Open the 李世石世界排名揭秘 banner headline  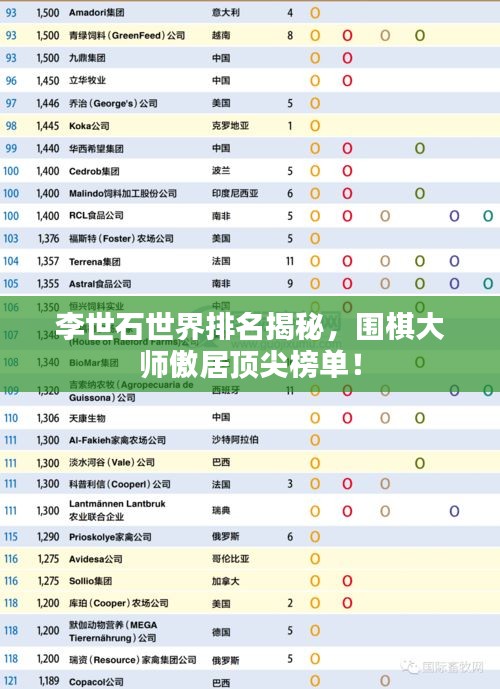[250, 345]
